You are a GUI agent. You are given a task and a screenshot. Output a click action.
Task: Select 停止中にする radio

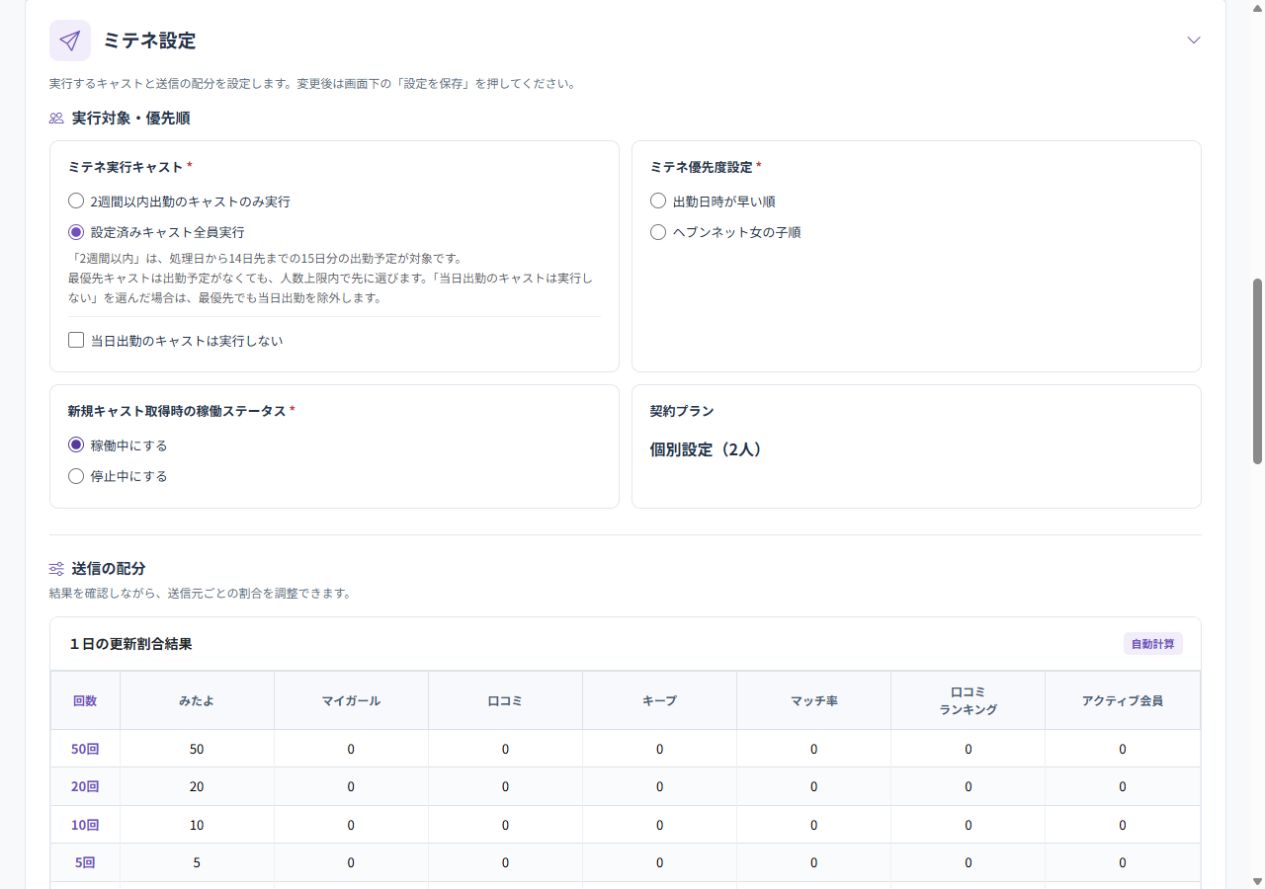click(x=76, y=476)
